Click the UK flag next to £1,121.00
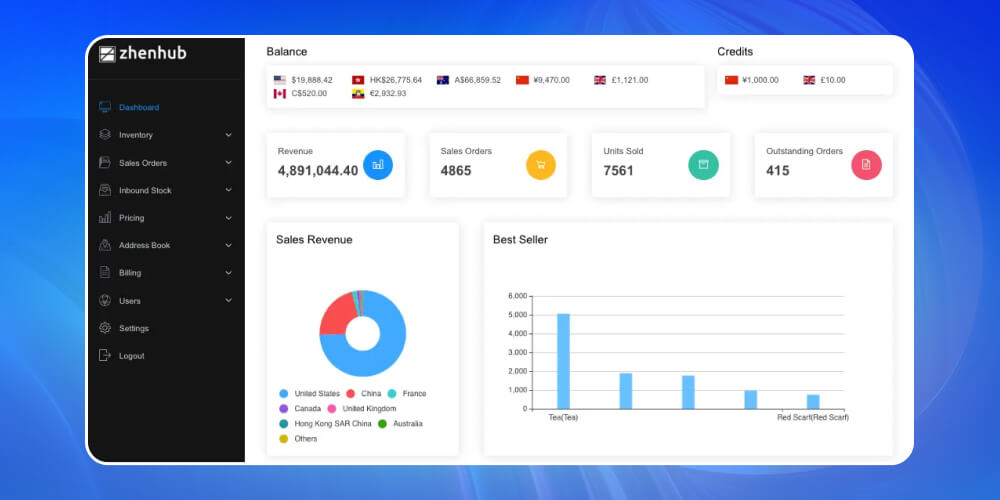The width and height of the screenshot is (1000, 500). [599, 80]
